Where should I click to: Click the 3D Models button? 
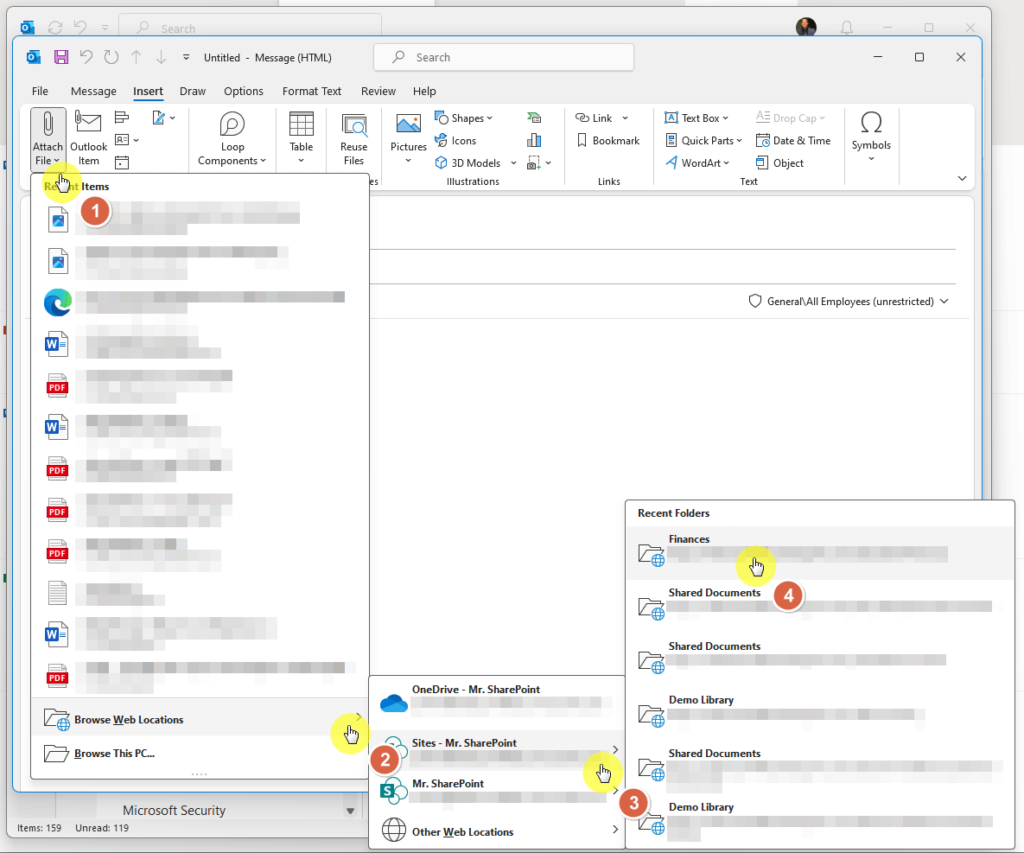click(x=468, y=163)
